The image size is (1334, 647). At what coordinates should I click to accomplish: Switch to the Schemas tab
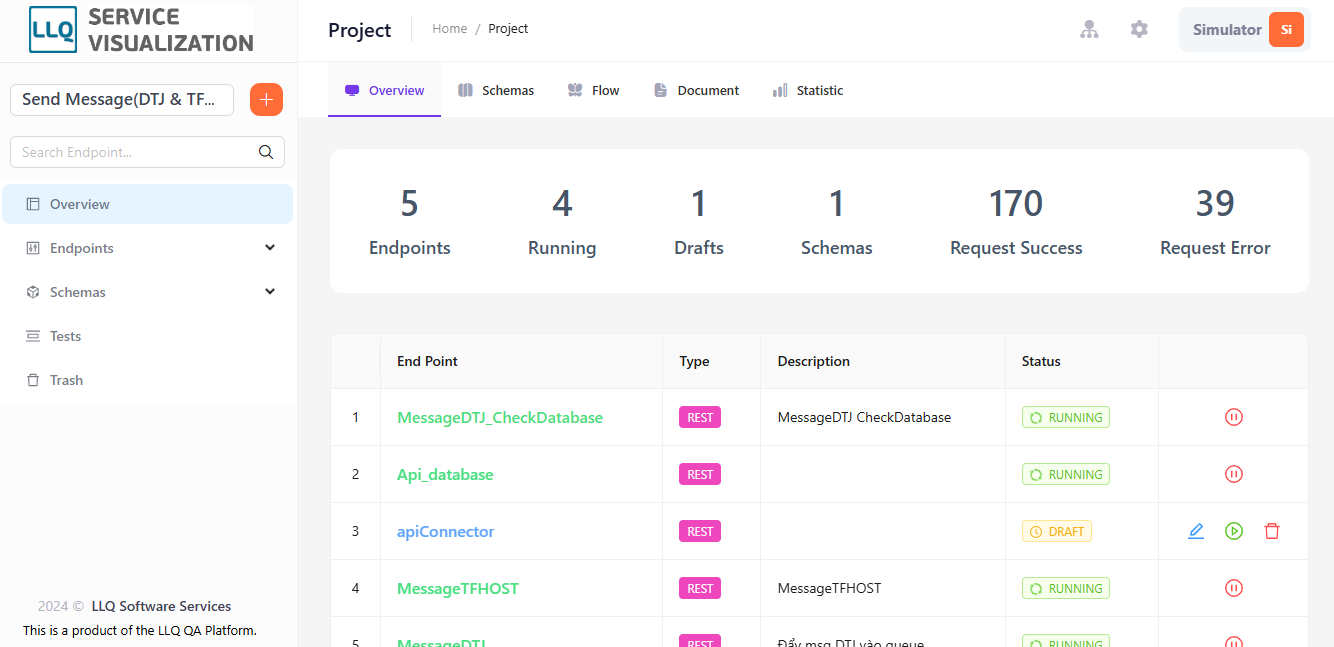pyautogui.click(x=496, y=90)
